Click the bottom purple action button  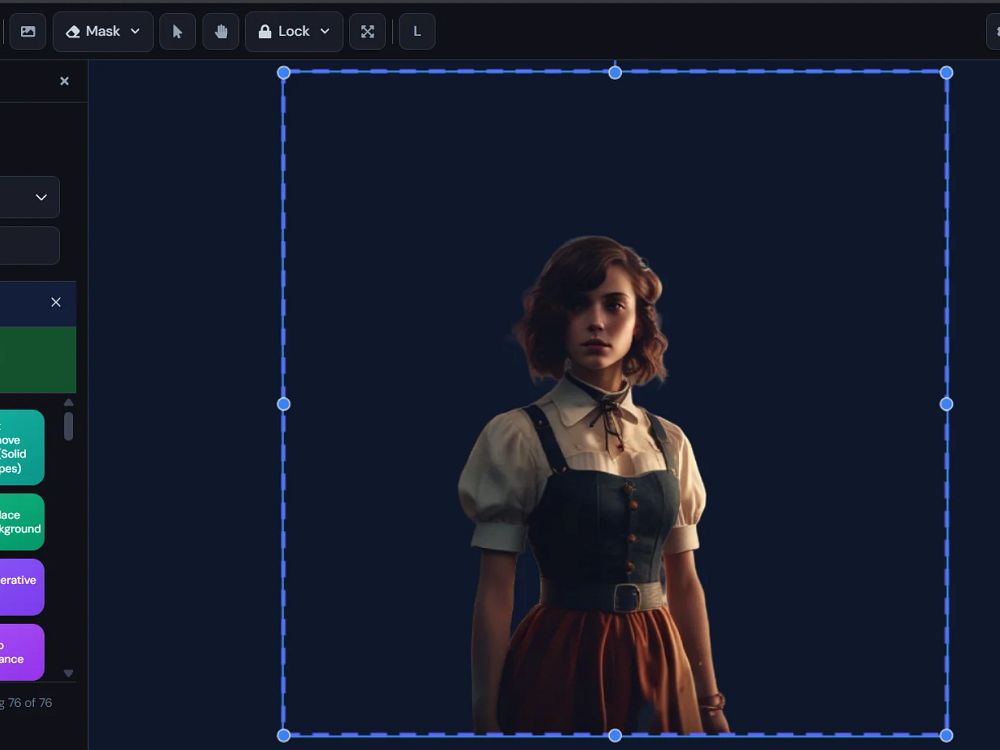click(x=20, y=652)
